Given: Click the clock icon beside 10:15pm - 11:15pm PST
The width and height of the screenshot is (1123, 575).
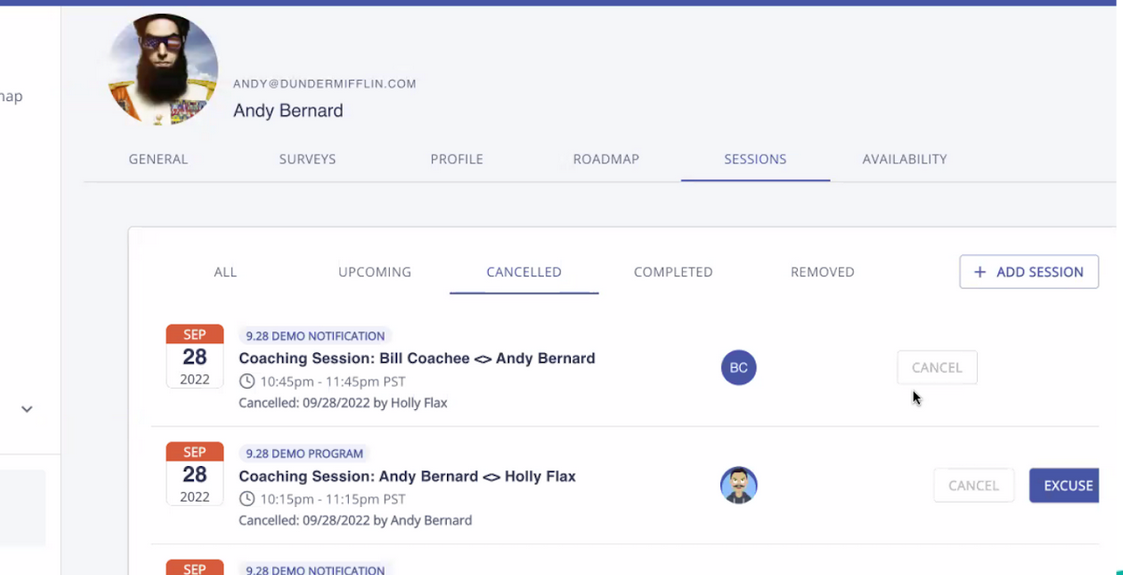Looking at the screenshot, I should click(x=247, y=498).
